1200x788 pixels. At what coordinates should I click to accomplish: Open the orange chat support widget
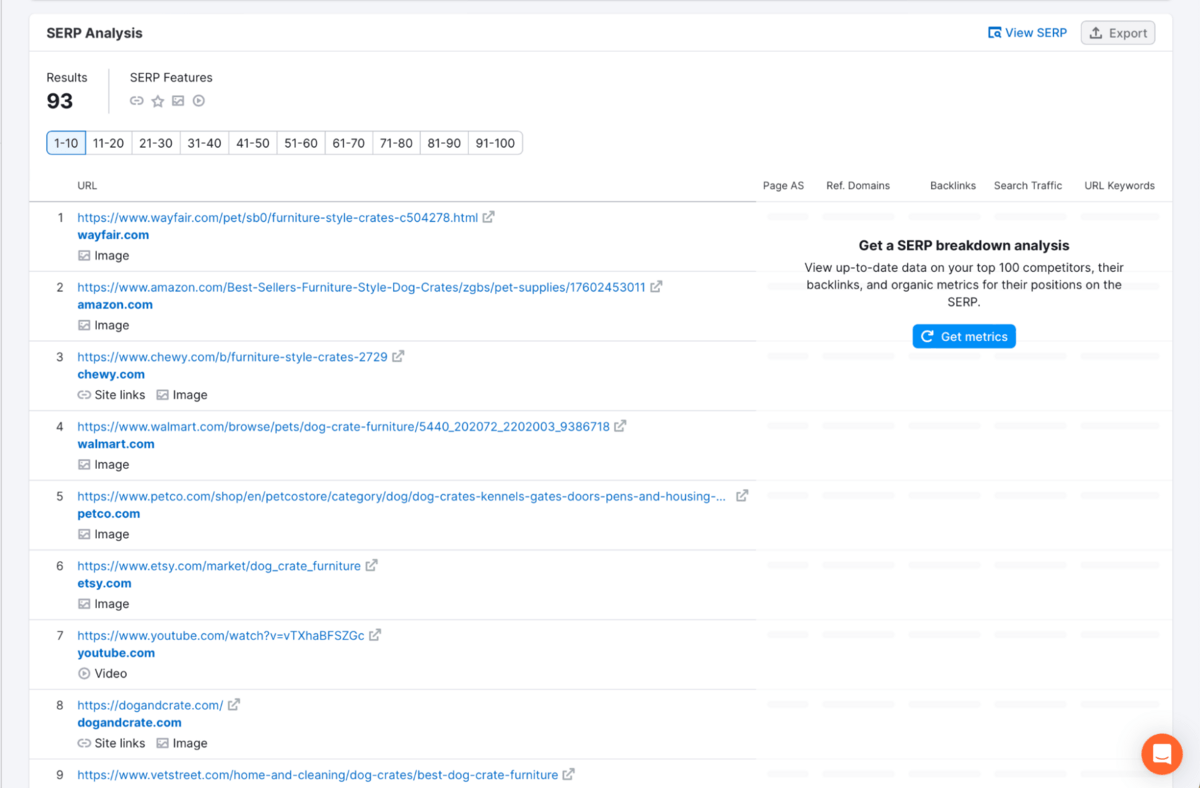click(x=1162, y=754)
